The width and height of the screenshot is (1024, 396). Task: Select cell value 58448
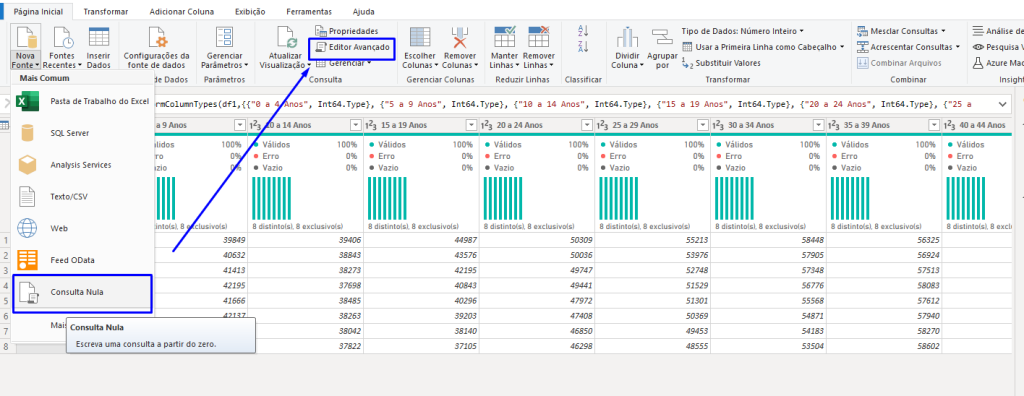(x=811, y=240)
